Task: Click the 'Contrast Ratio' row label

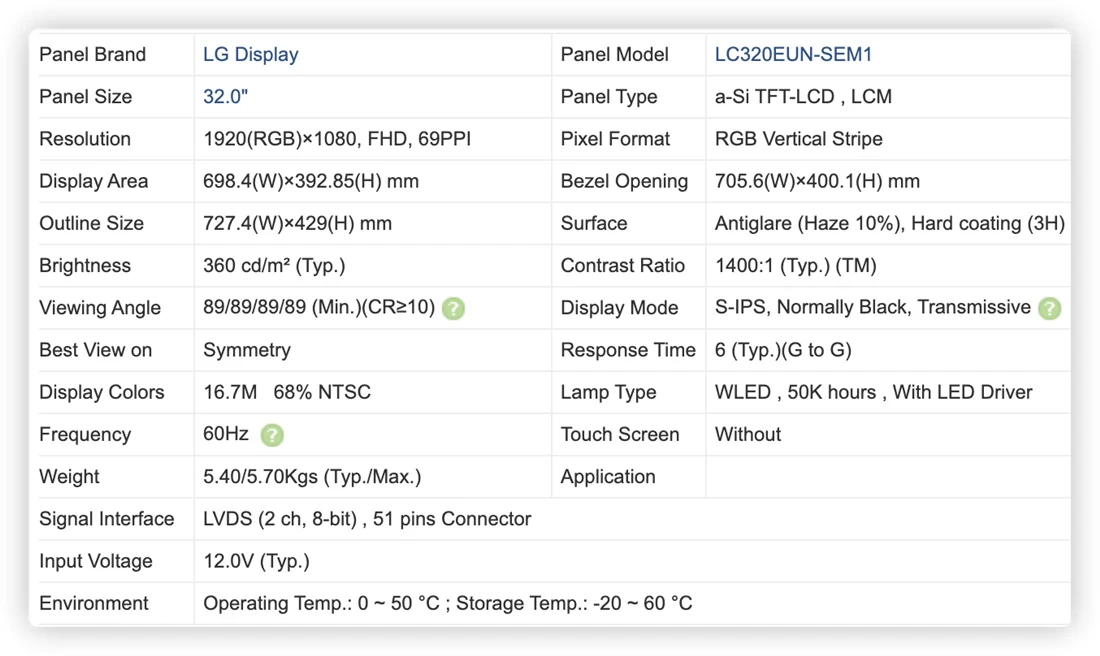Action: (x=622, y=265)
